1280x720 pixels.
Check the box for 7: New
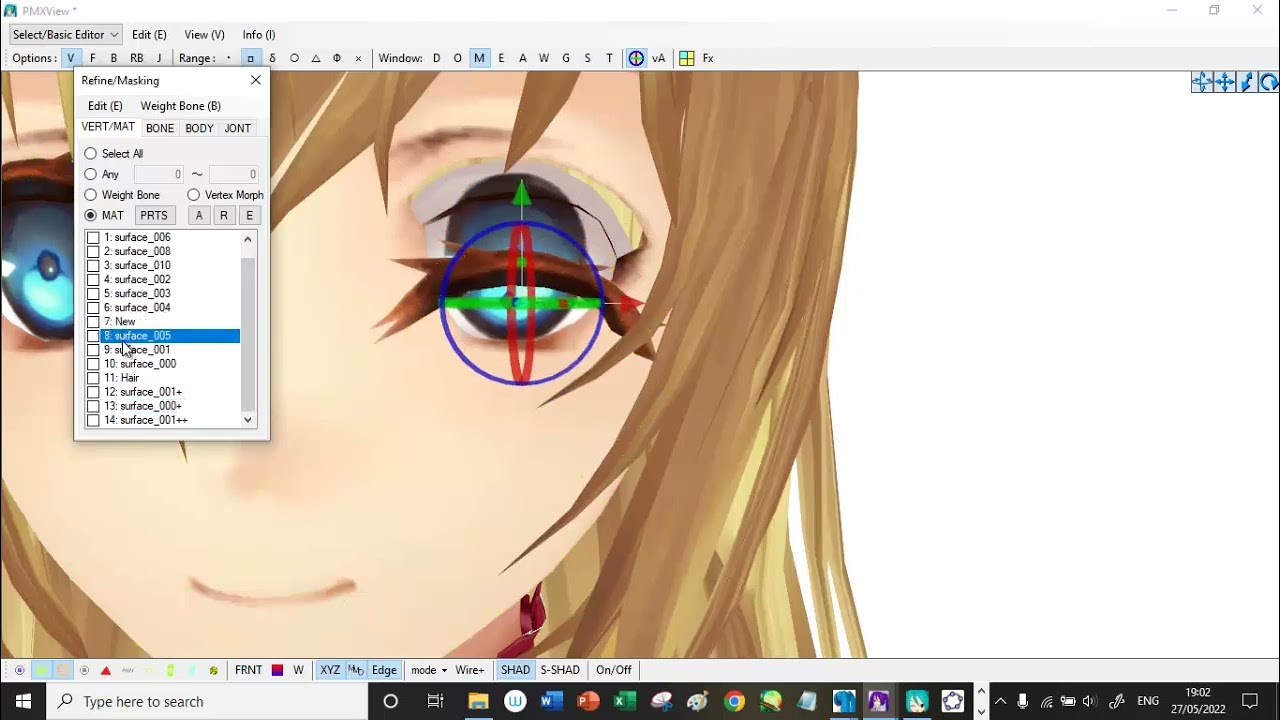pos(93,322)
